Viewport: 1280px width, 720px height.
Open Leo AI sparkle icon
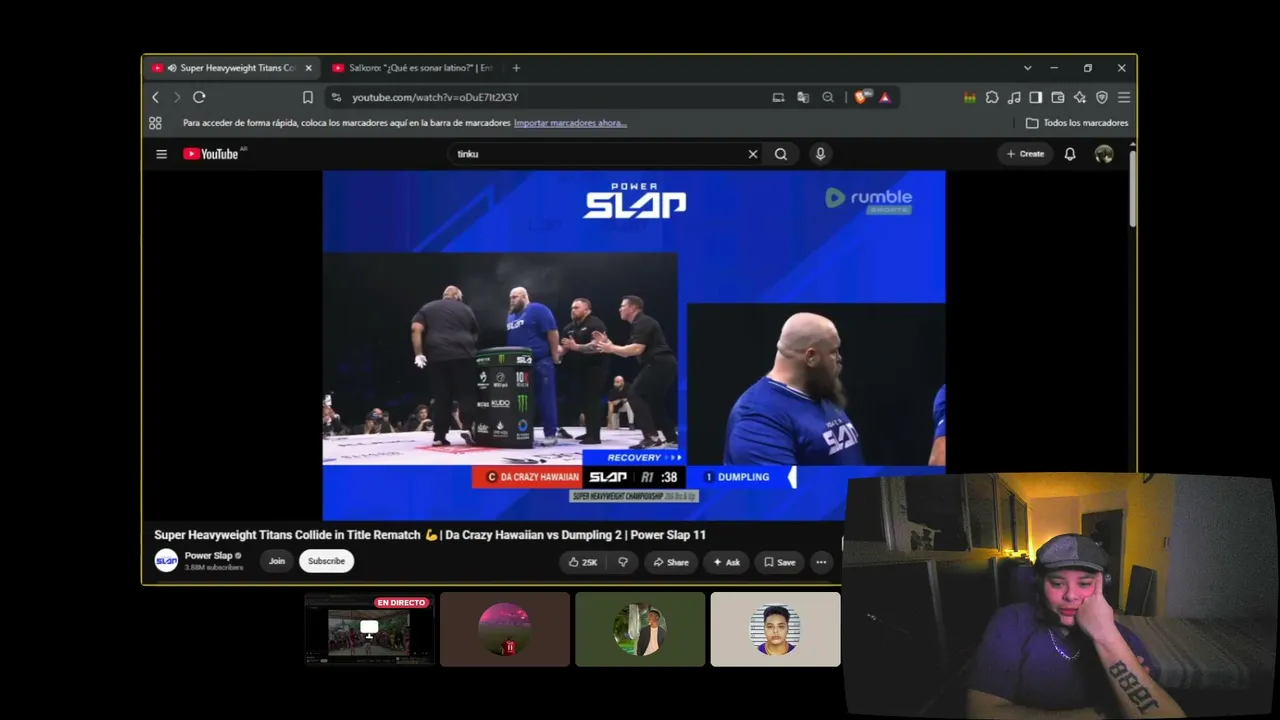[x=1080, y=97]
